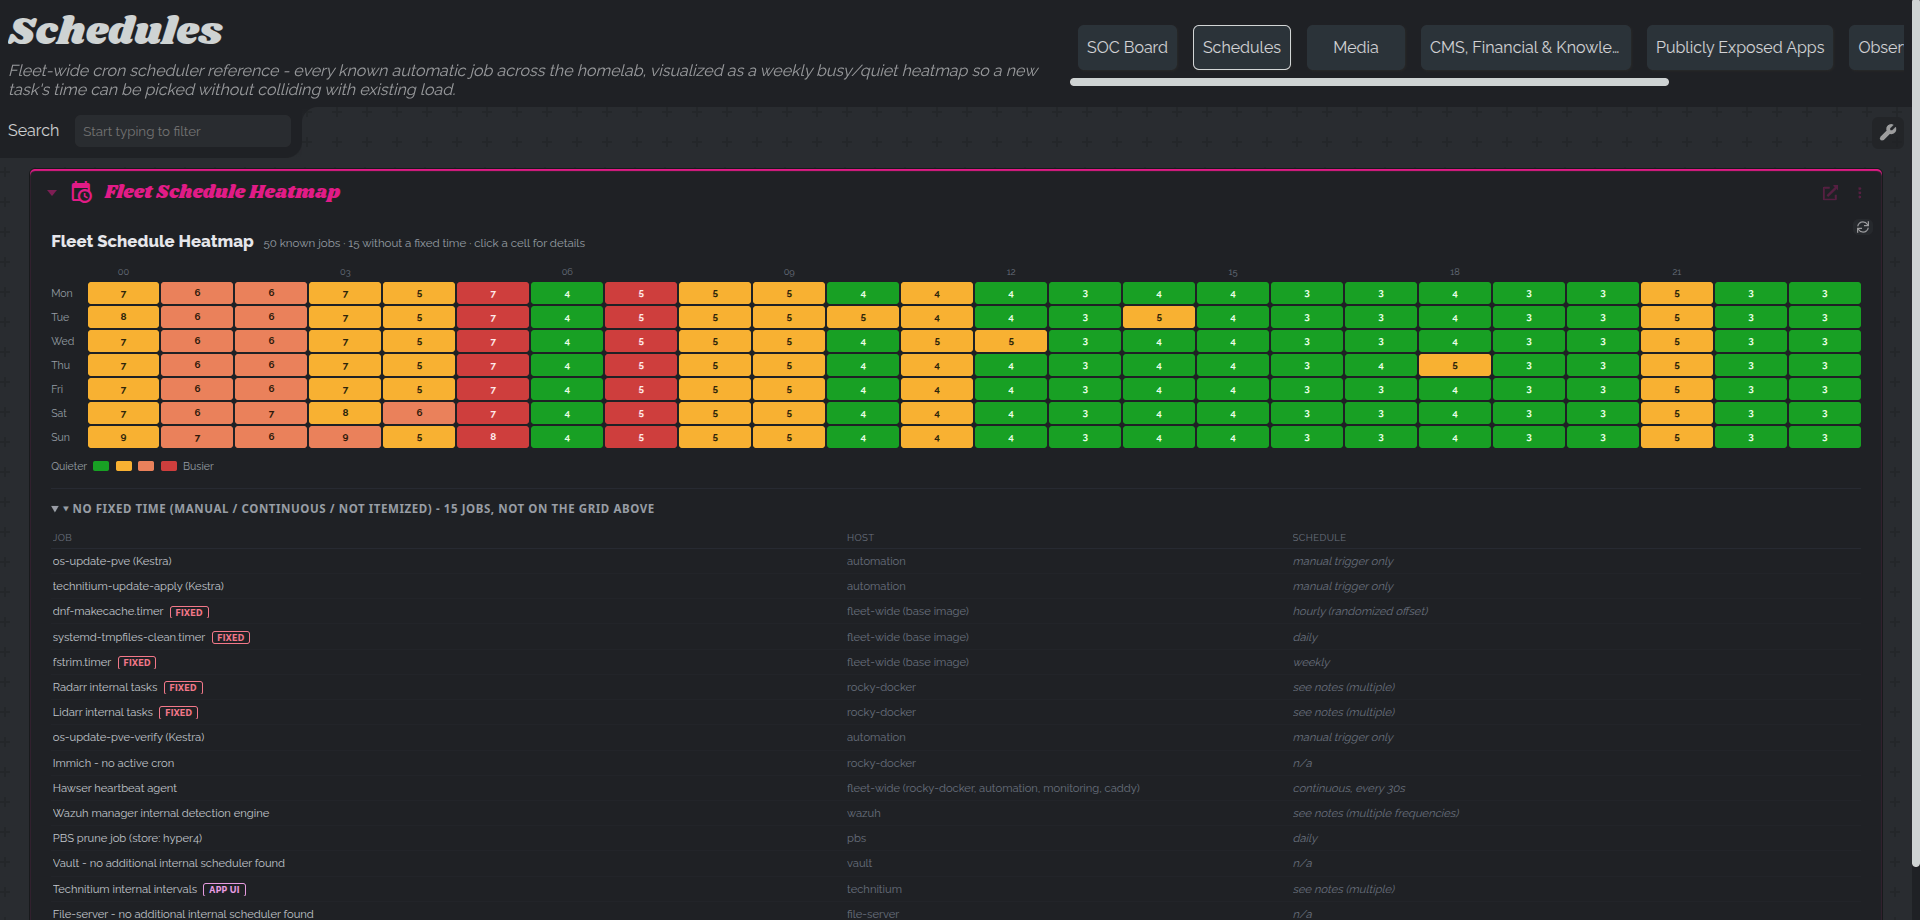Select the Vault no additional scheduler row
Screen dimensions: 1920x920
(956, 863)
